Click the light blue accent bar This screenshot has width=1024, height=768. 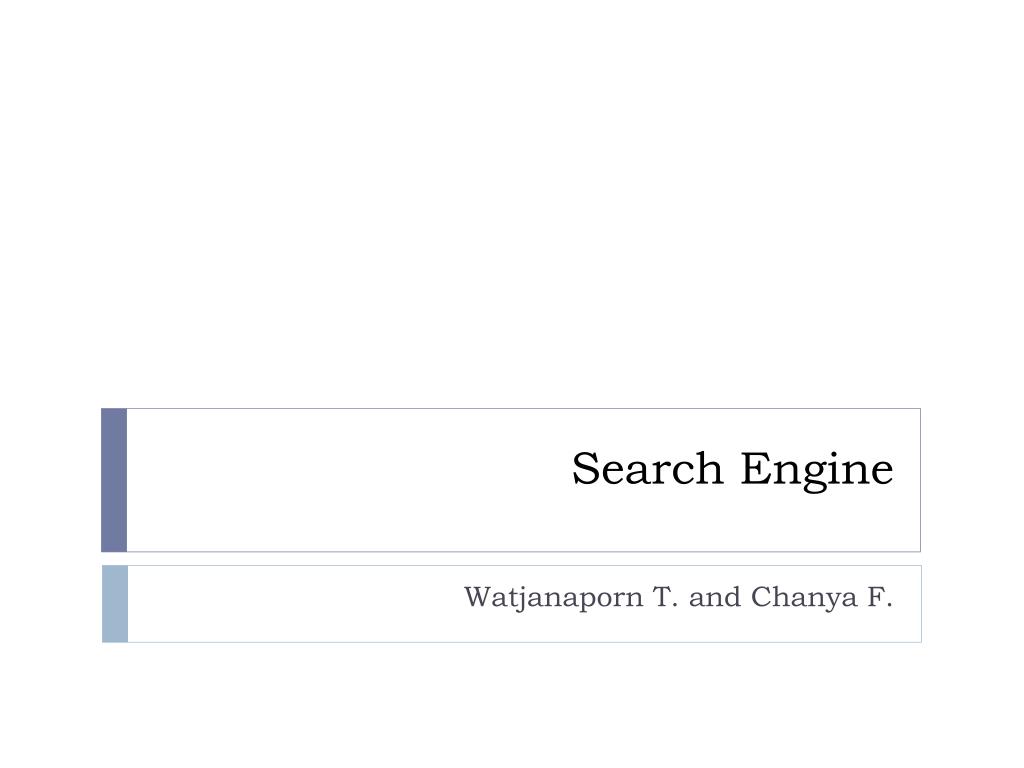coord(115,604)
